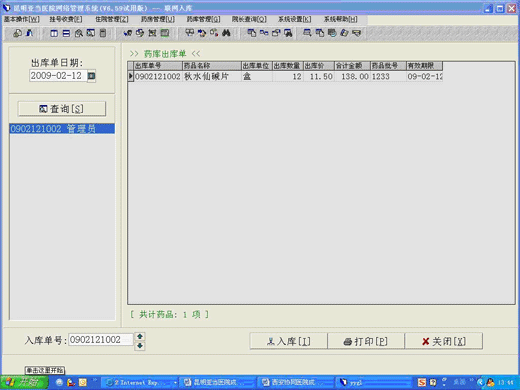
Task: Click the 药品名称 column header
Action: click(x=212, y=66)
